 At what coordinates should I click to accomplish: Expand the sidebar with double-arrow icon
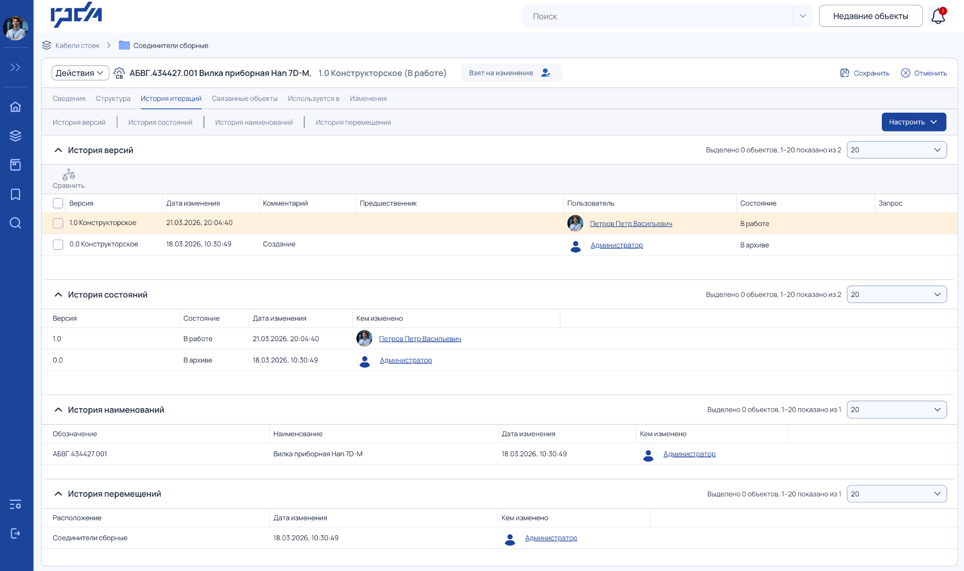tap(15, 67)
